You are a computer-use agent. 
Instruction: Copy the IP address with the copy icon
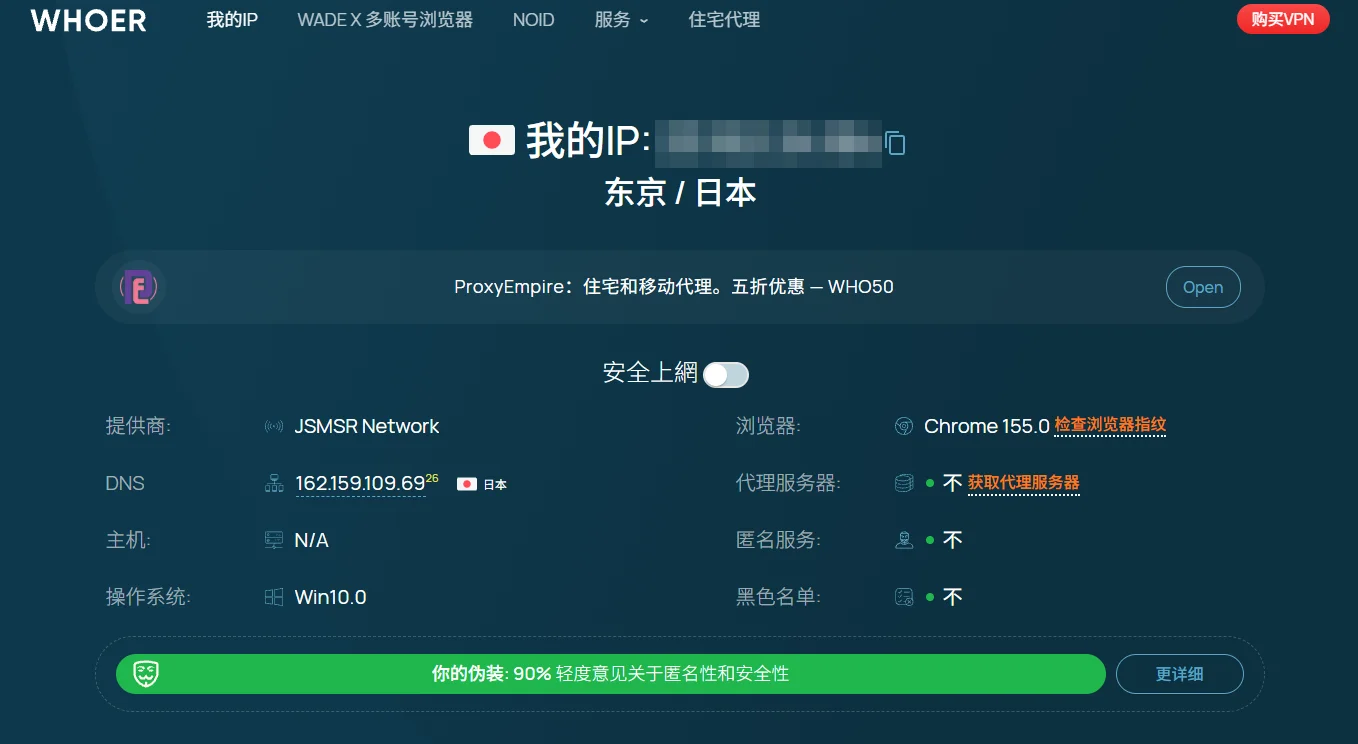pos(895,143)
